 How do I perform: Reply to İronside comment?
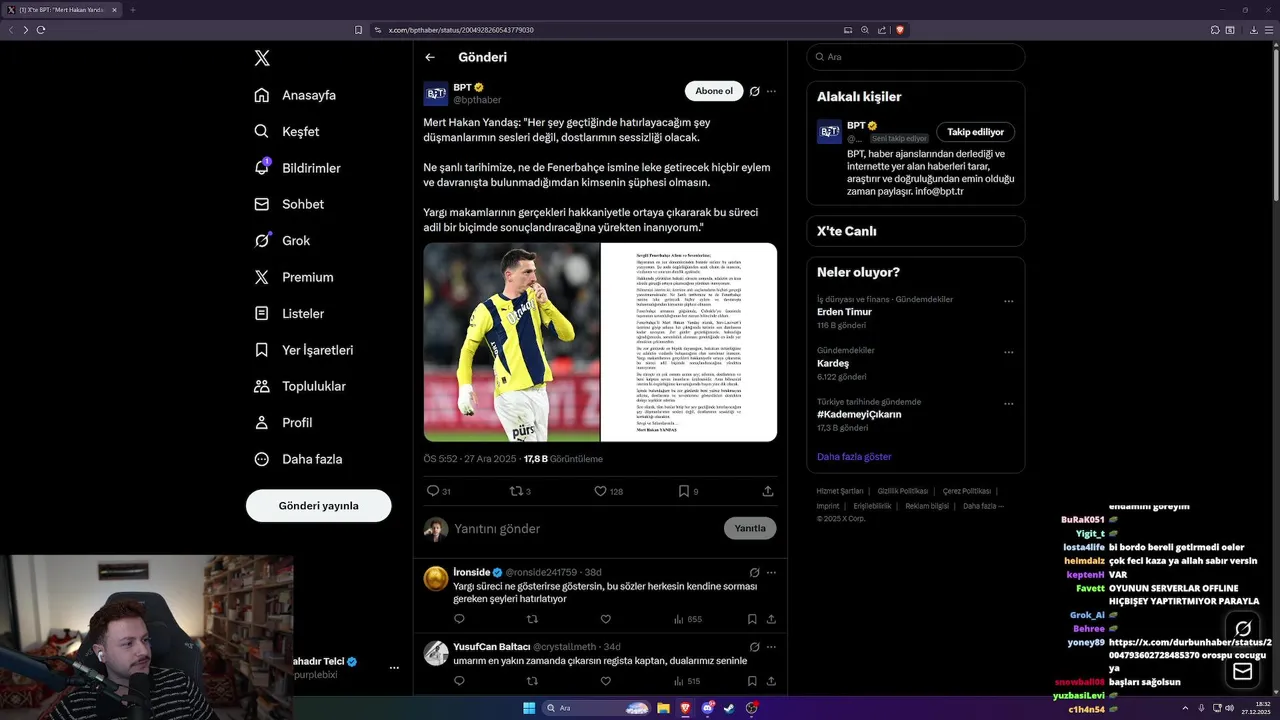click(459, 619)
